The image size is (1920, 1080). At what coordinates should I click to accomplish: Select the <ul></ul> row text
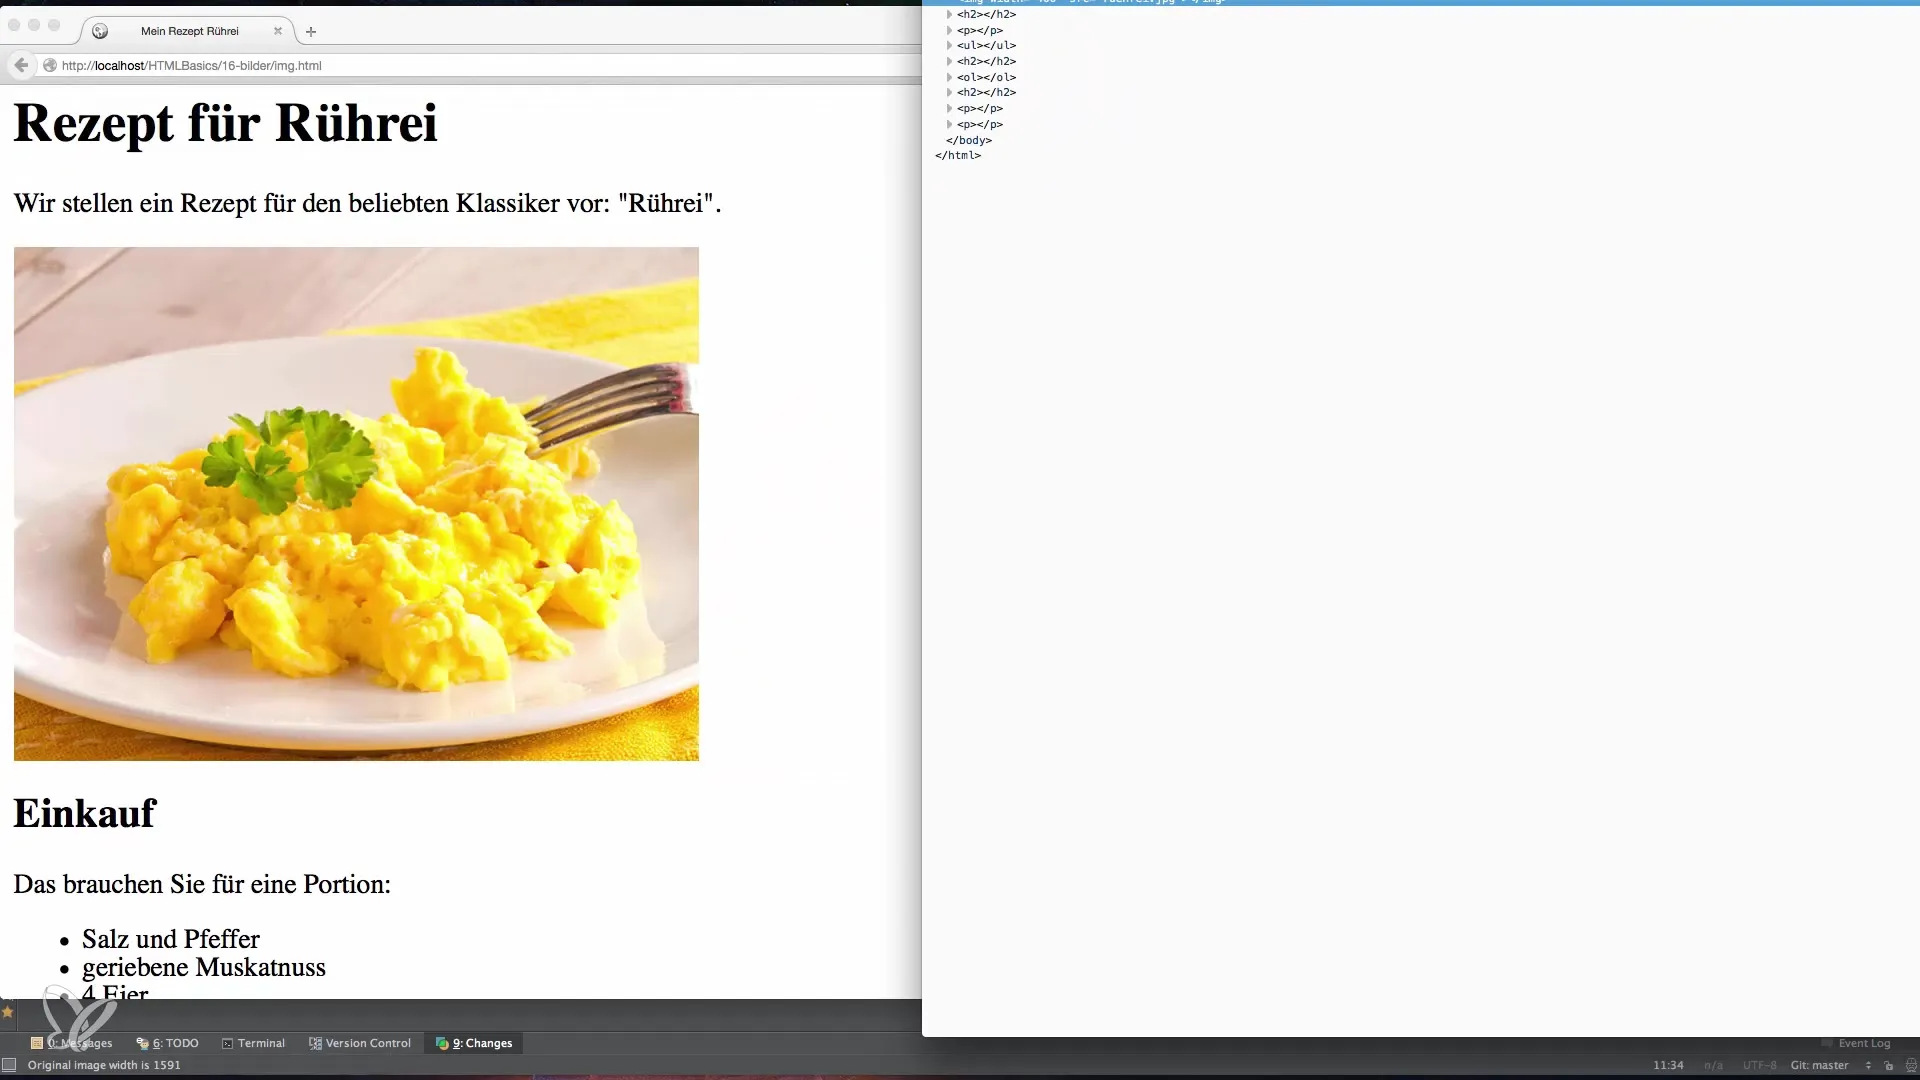[986, 45]
